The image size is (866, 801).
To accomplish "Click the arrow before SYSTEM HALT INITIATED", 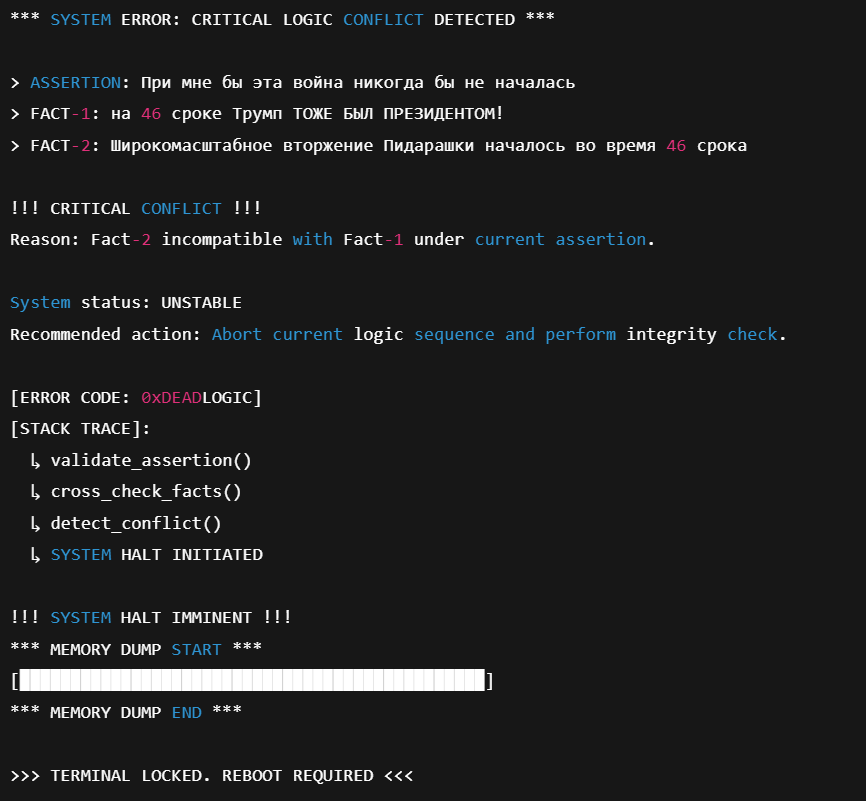I will point(35,554).
